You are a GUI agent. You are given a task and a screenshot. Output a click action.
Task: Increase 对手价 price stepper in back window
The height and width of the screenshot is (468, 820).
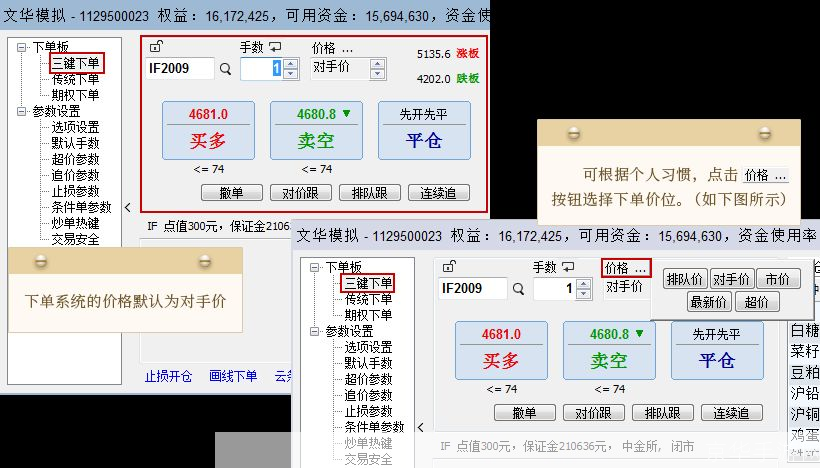tap(377, 64)
